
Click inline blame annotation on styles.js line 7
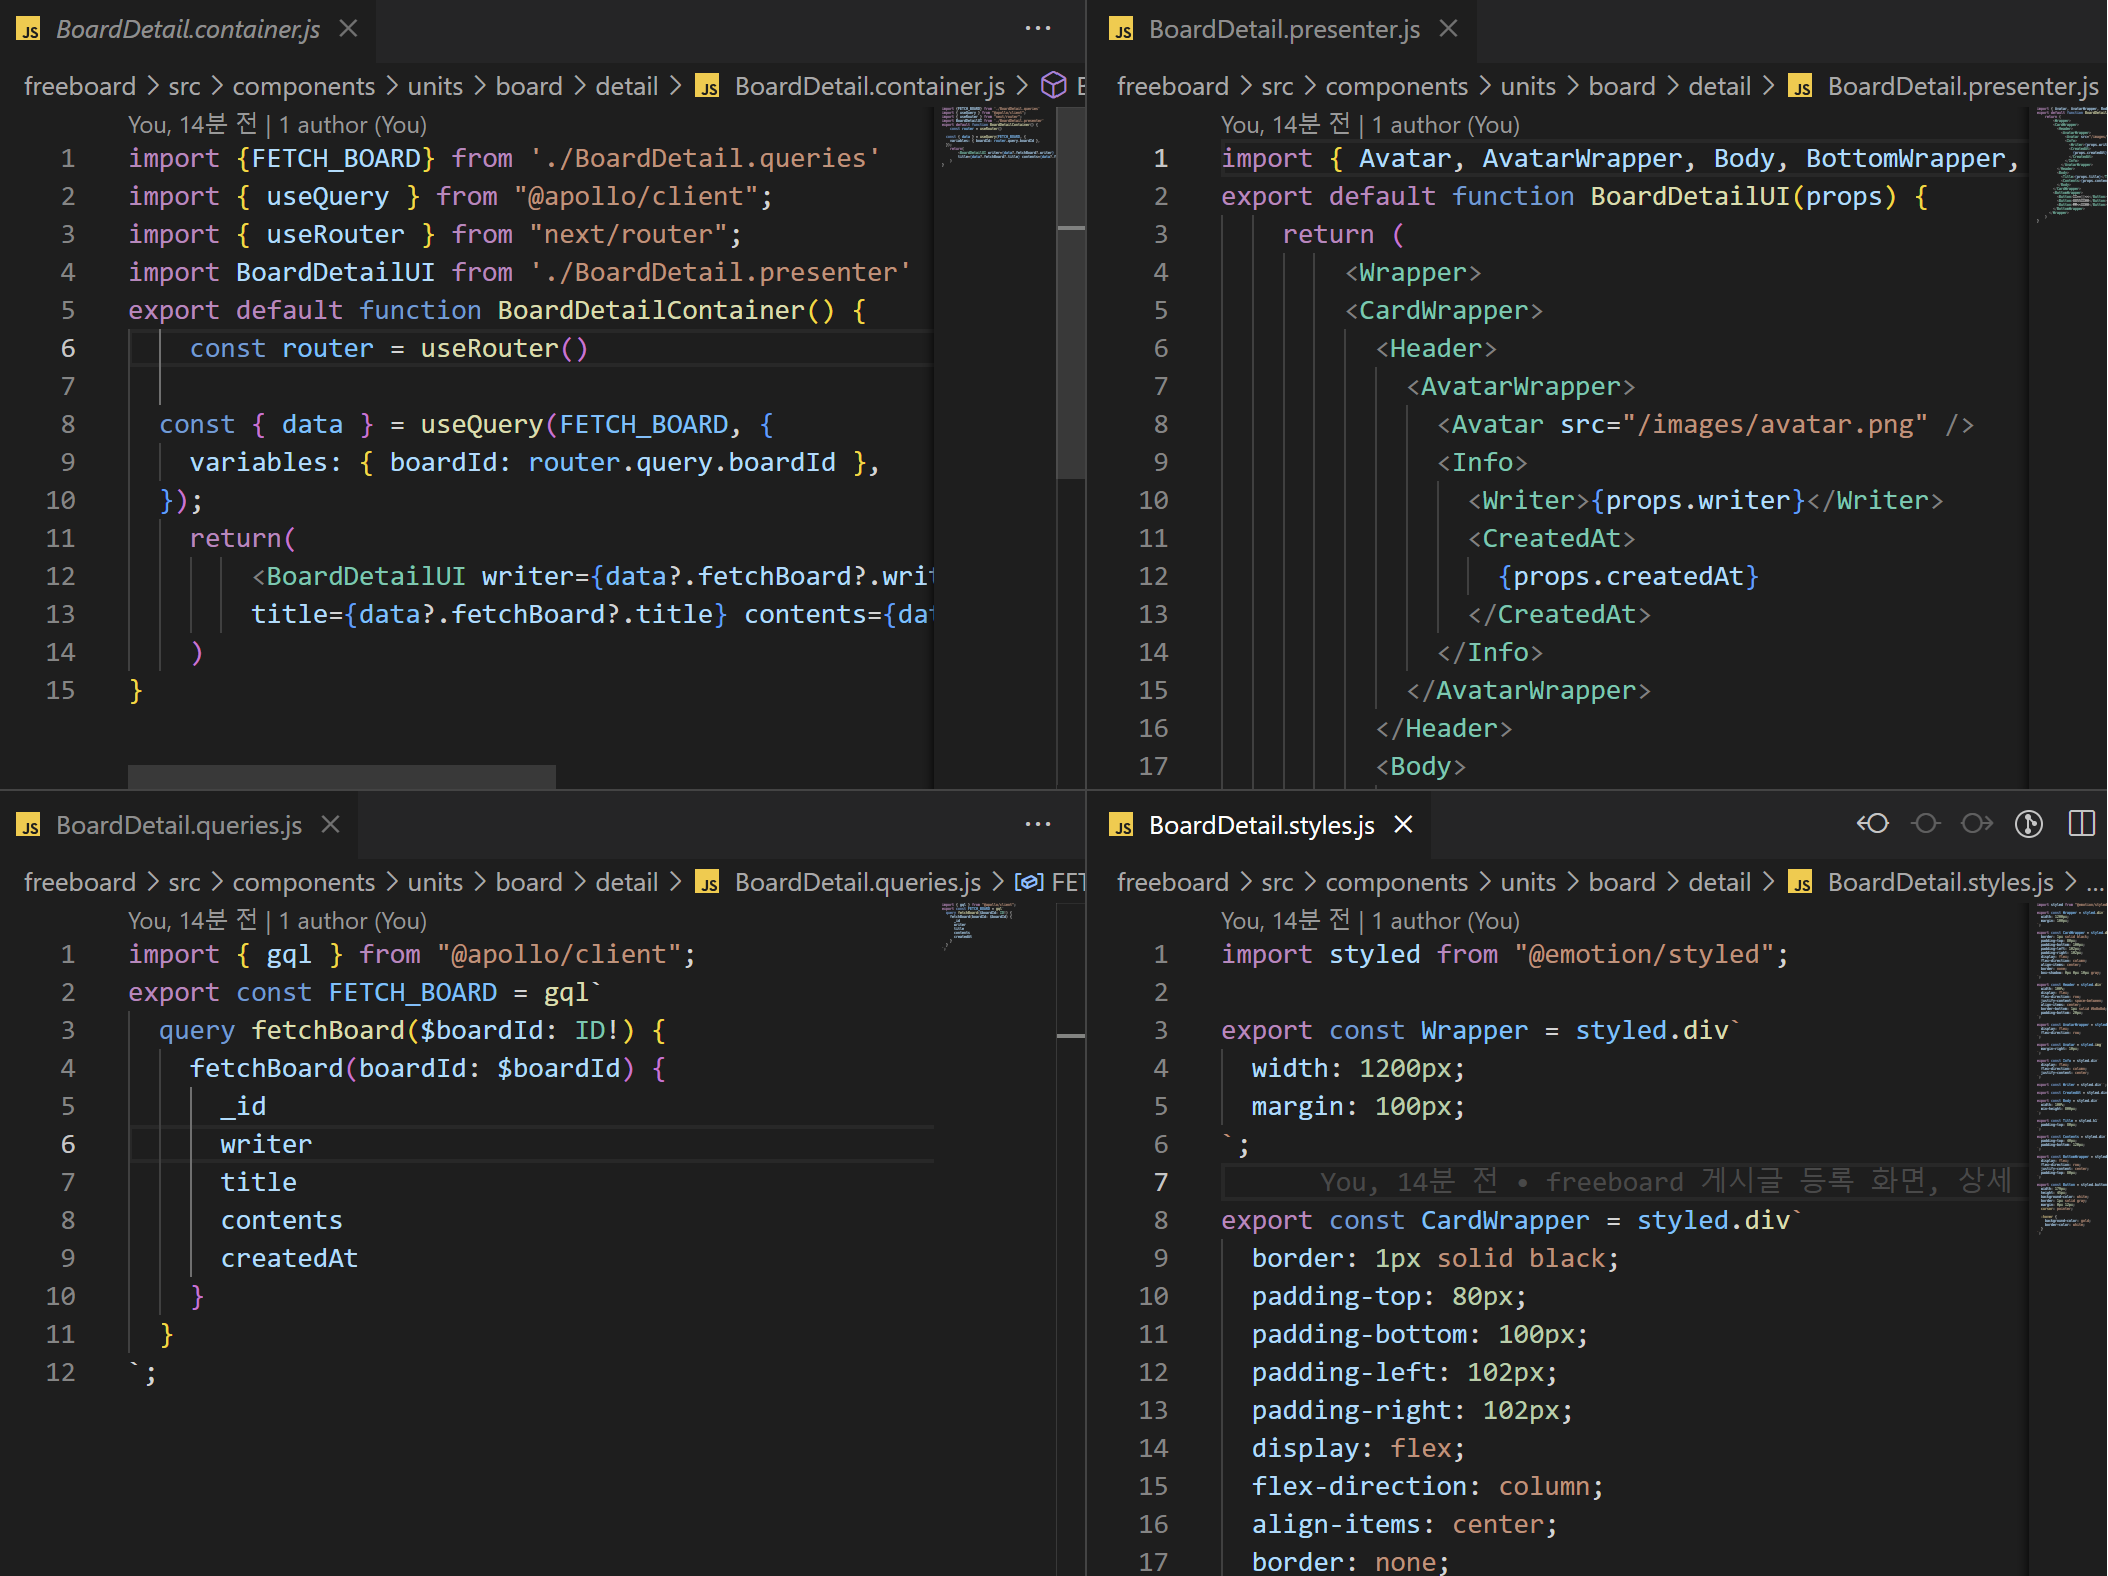click(x=1665, y=1181)
